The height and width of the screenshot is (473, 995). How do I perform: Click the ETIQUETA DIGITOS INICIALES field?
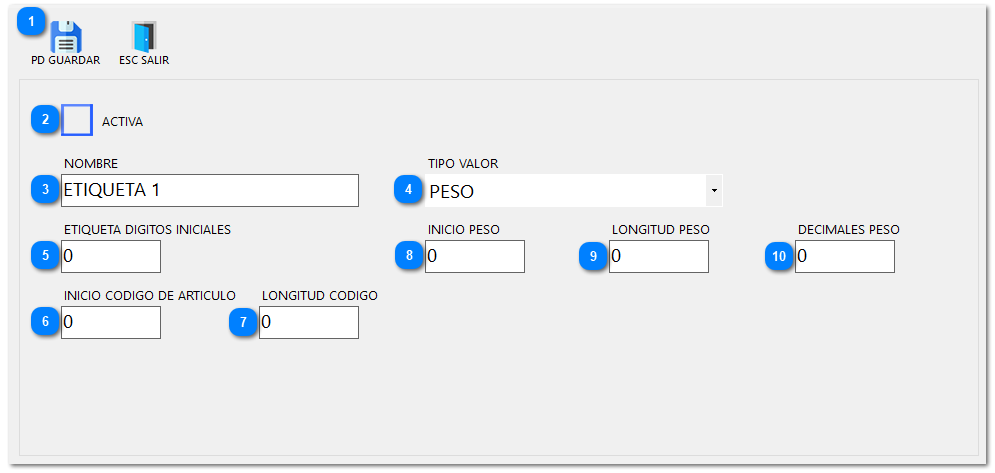click(111, 256)
